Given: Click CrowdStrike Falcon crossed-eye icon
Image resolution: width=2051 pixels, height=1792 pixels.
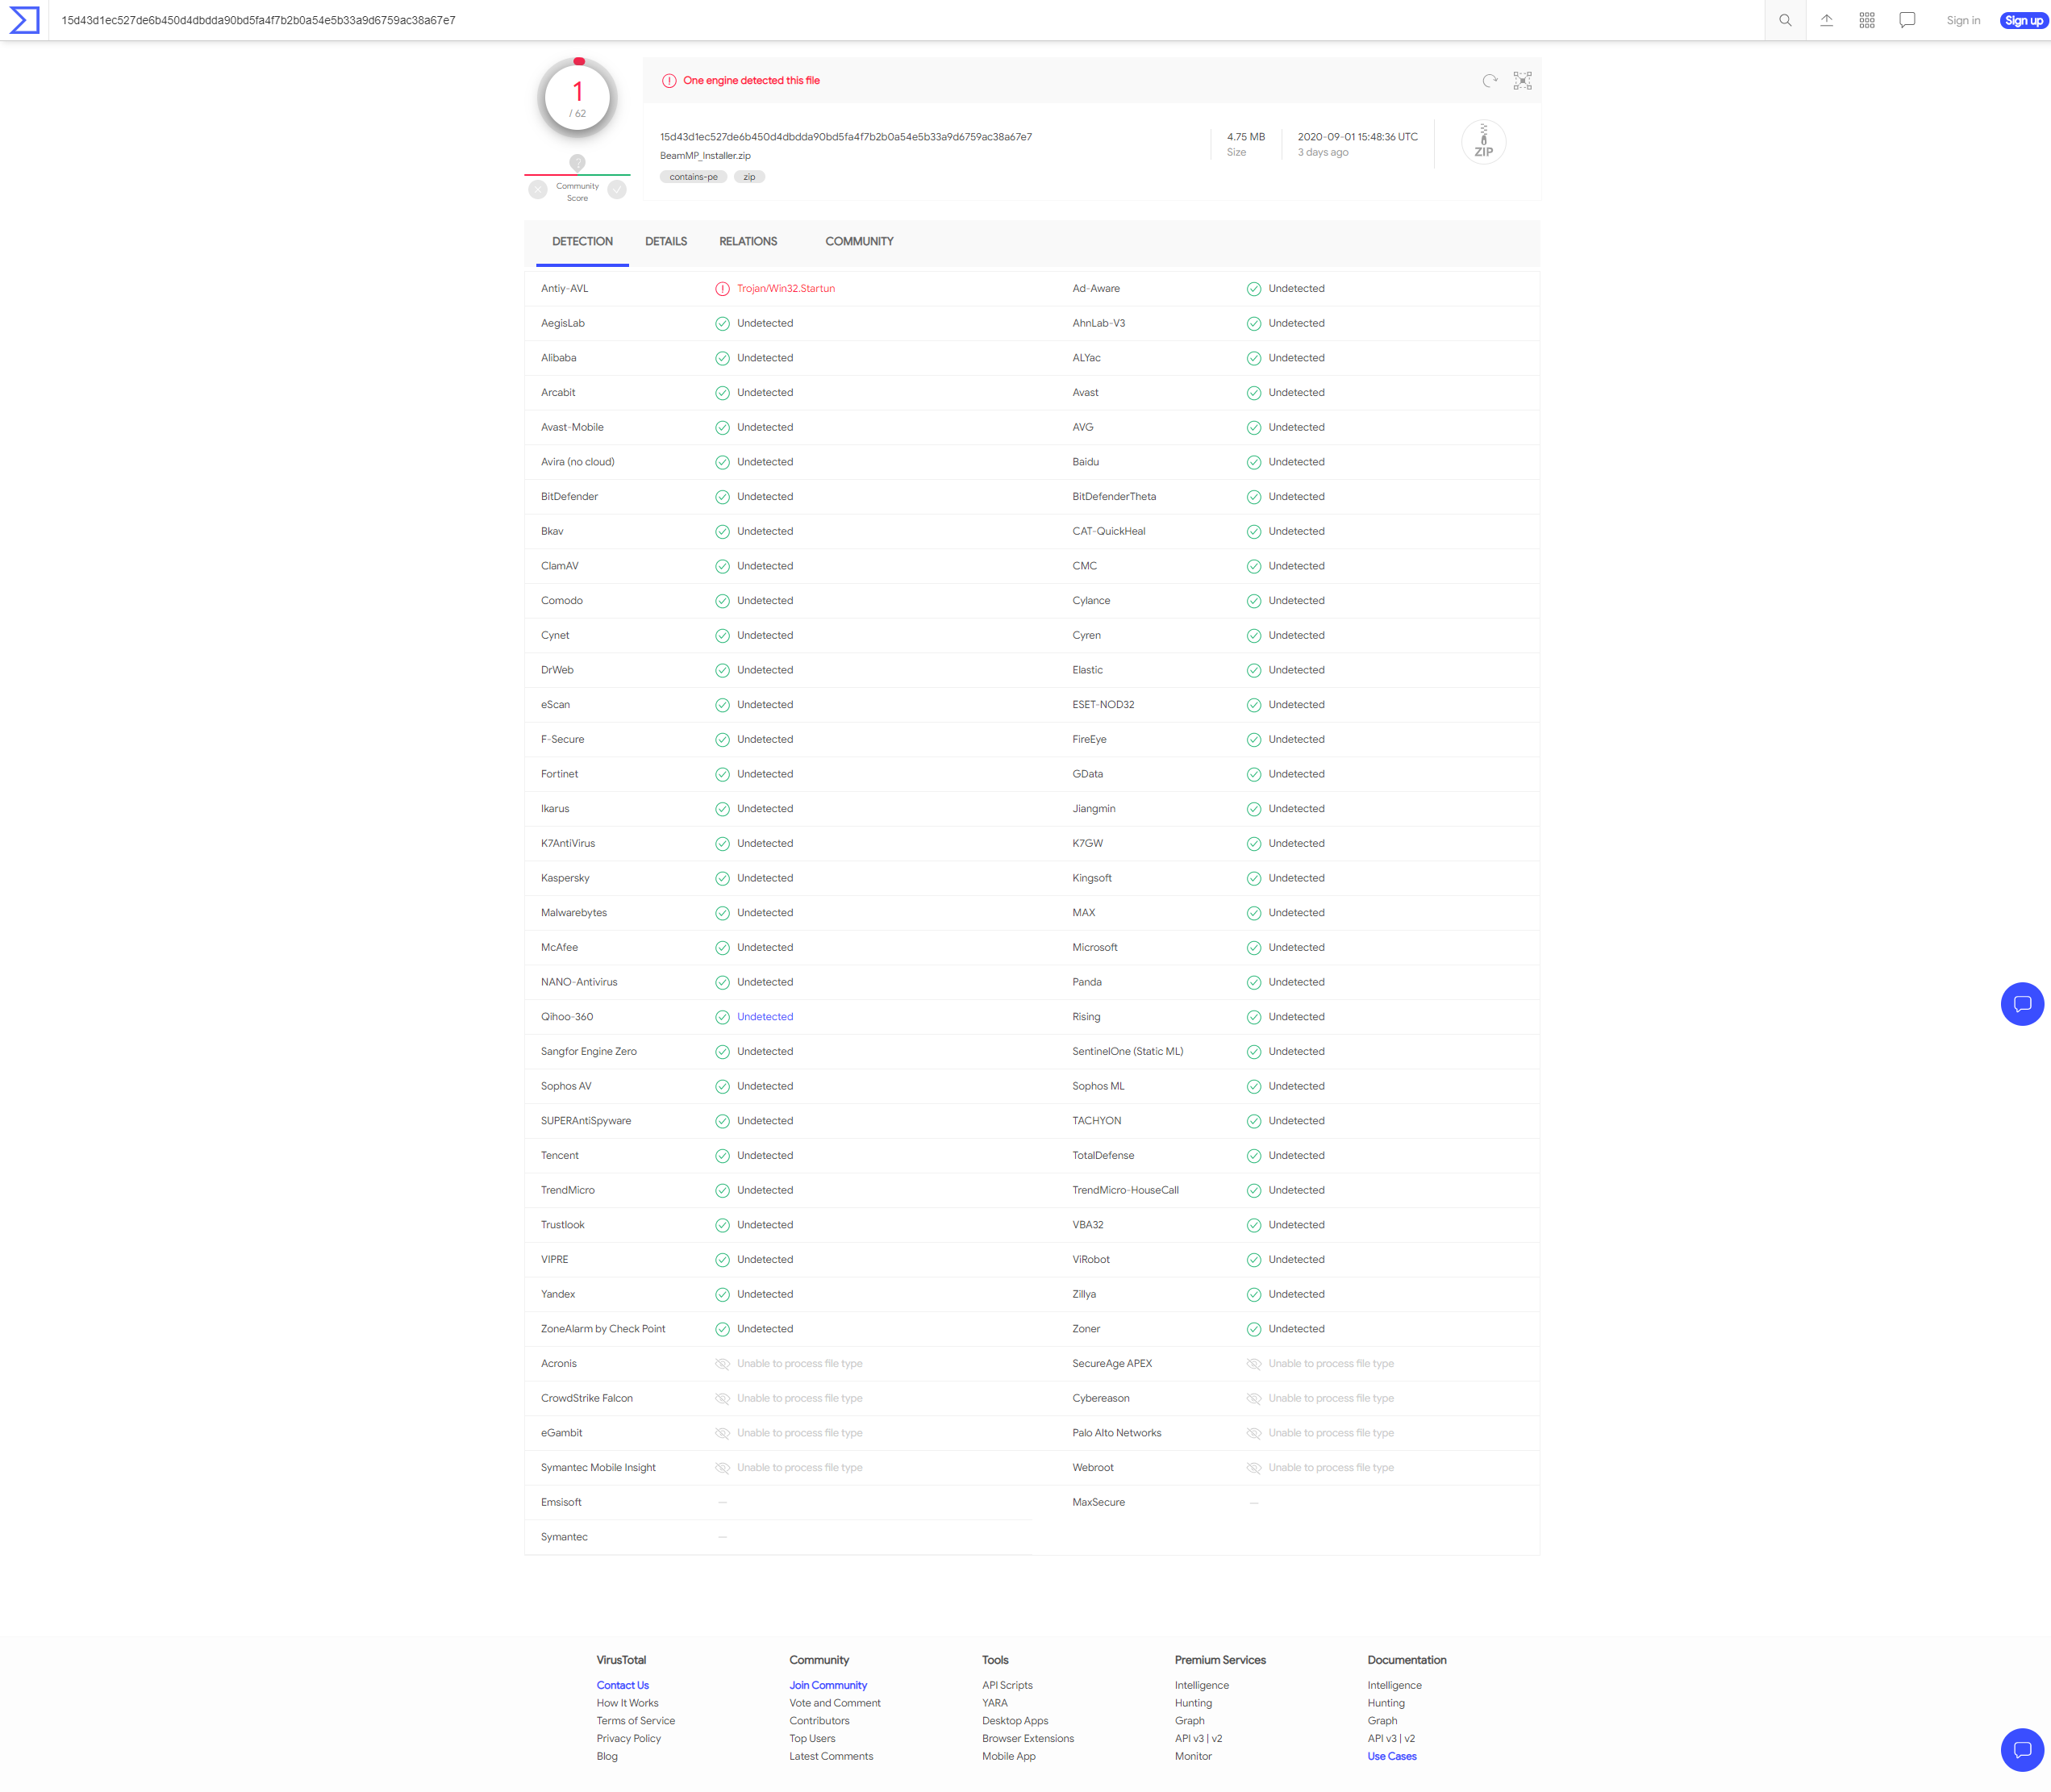Looking at the screenshot, I should pos(722,1399).
